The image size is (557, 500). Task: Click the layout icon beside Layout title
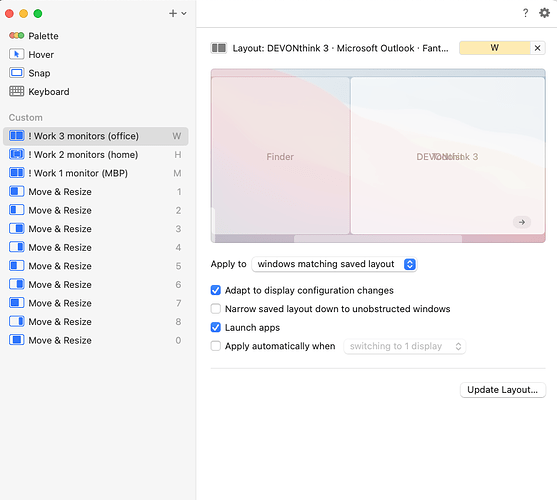[x=218, y=48]
